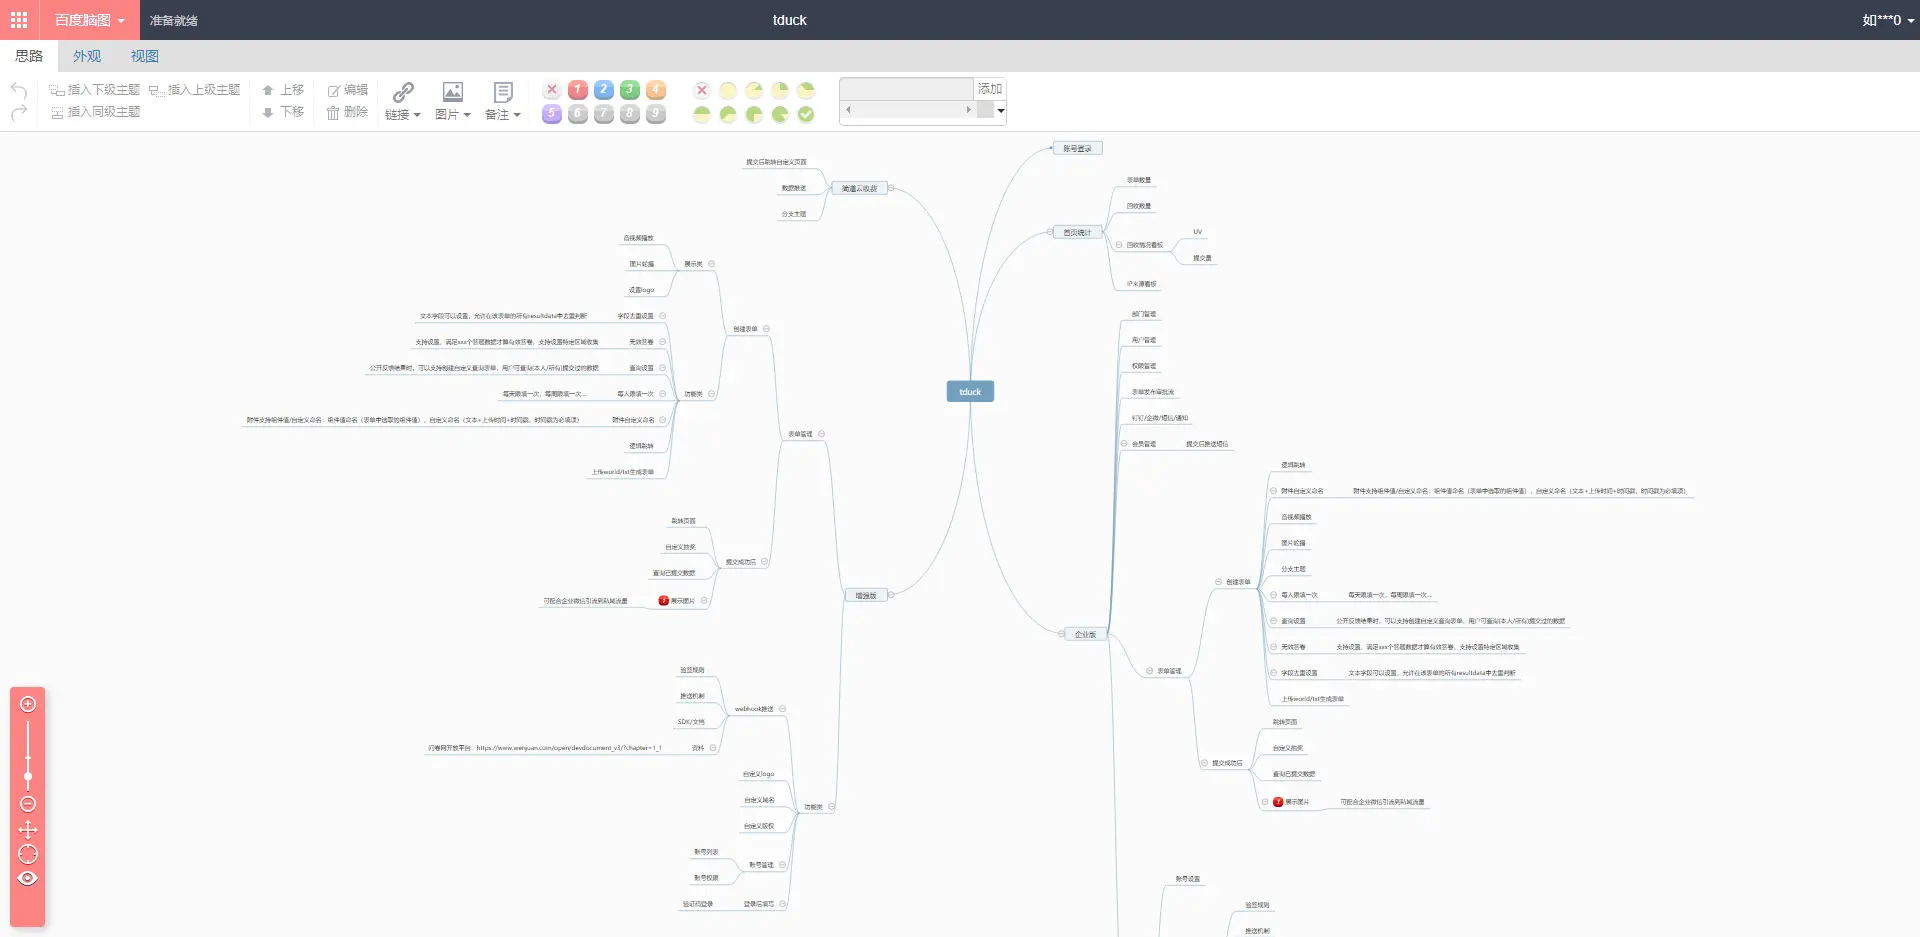This screenshot has height=937, width=1920.
Task: Zoom in using the plus magnifier
Action: [28, 704]
